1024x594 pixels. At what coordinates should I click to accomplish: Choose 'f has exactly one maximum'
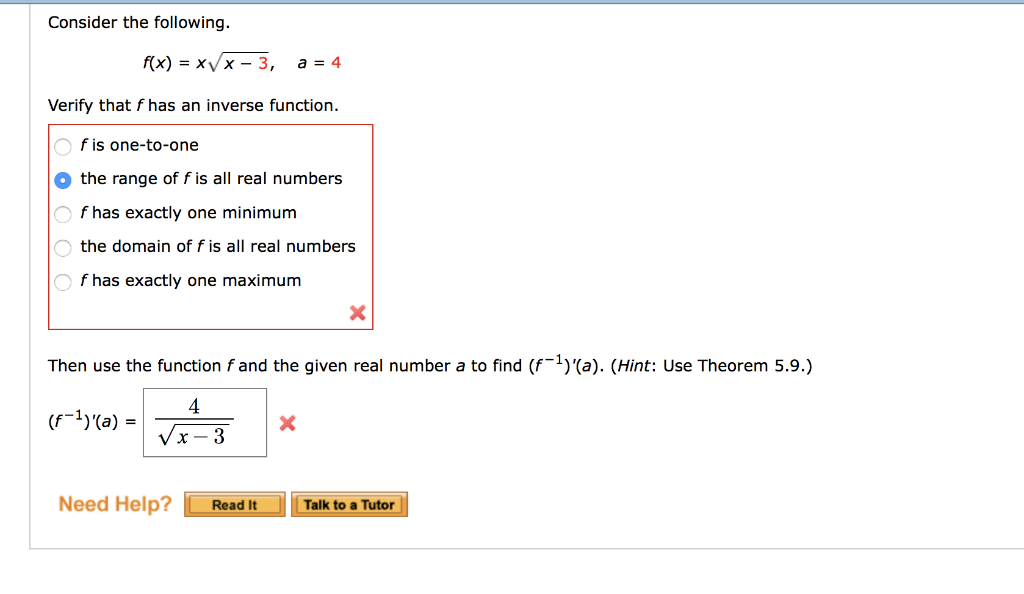coord(62,281)
